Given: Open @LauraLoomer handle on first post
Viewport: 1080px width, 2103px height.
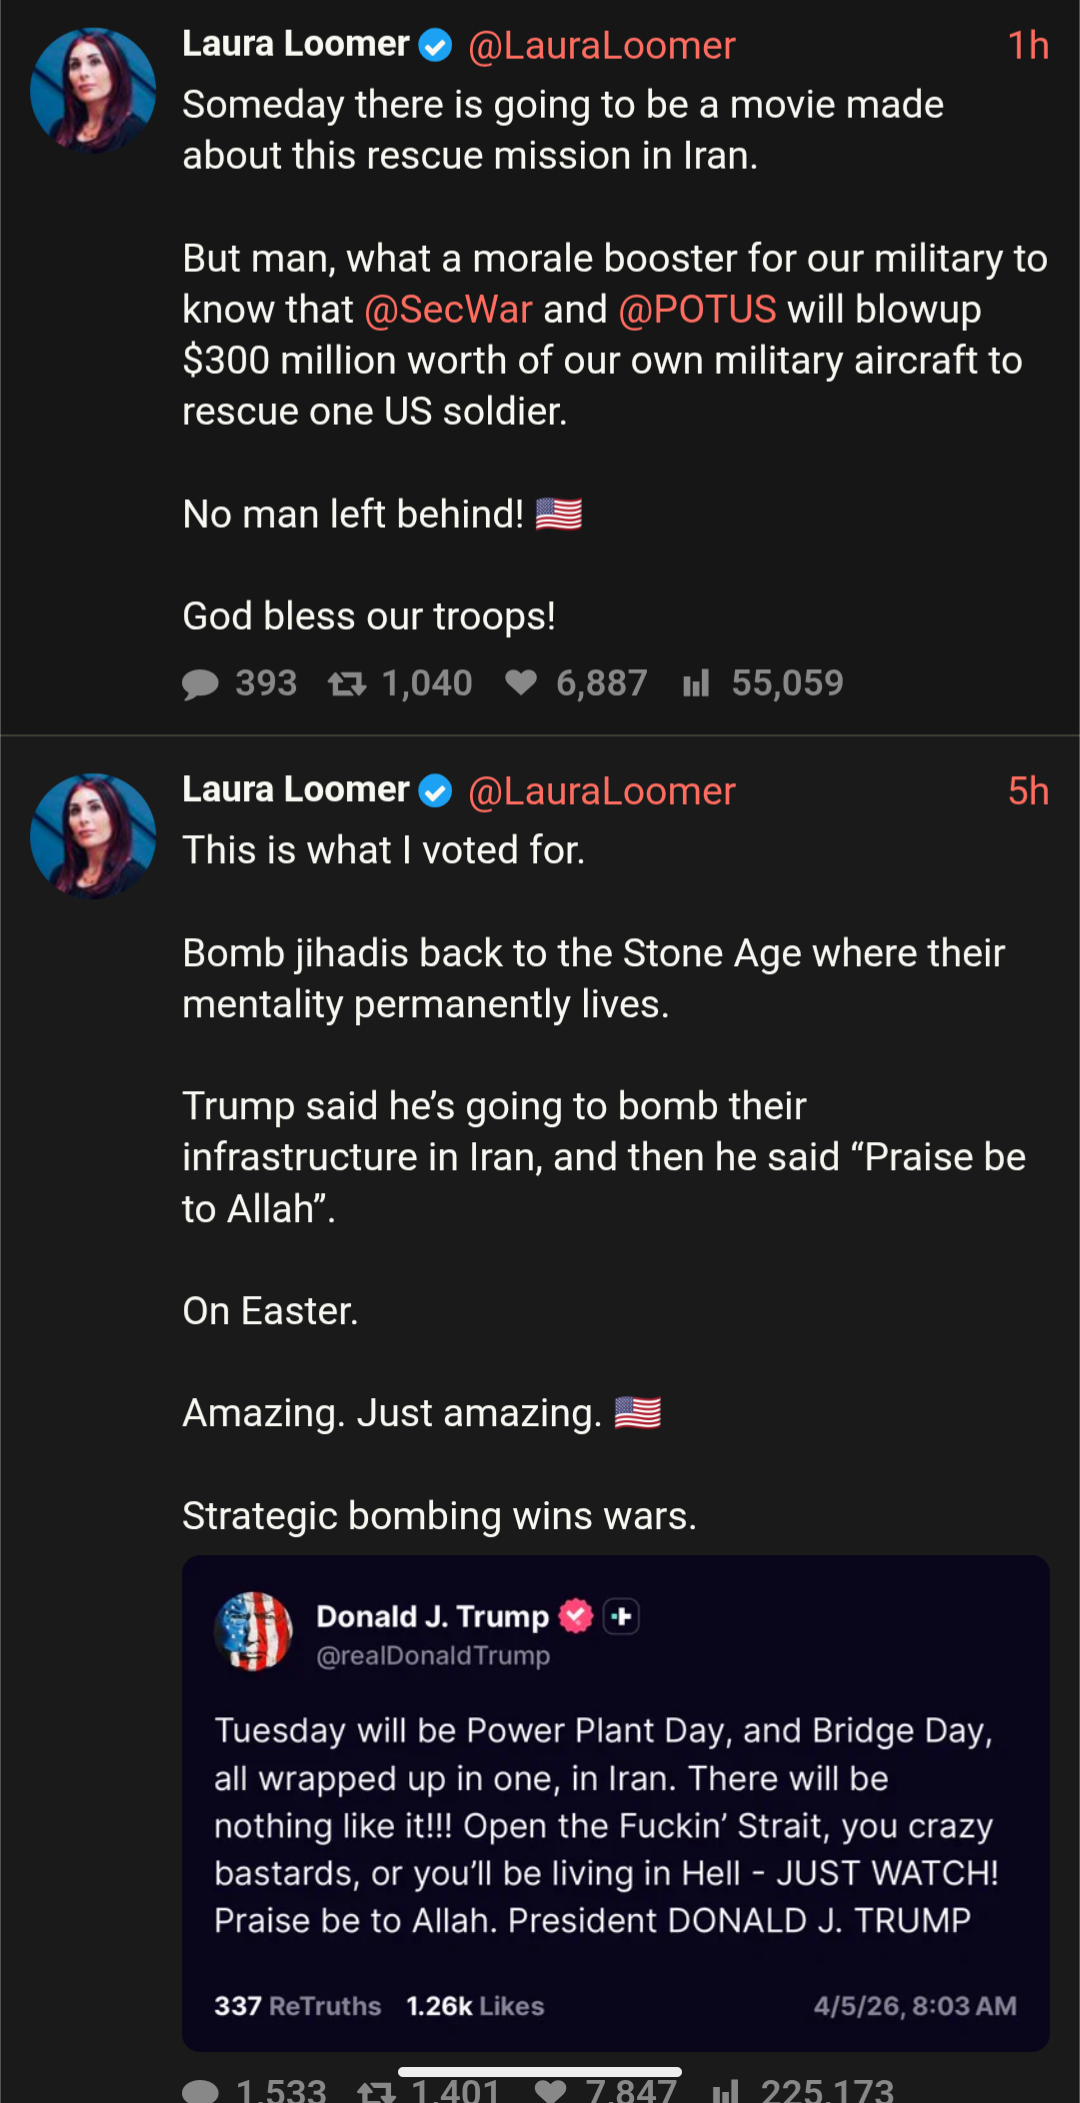Looking at the screenshot, I should pyautogui.click(x=601, y=46).
